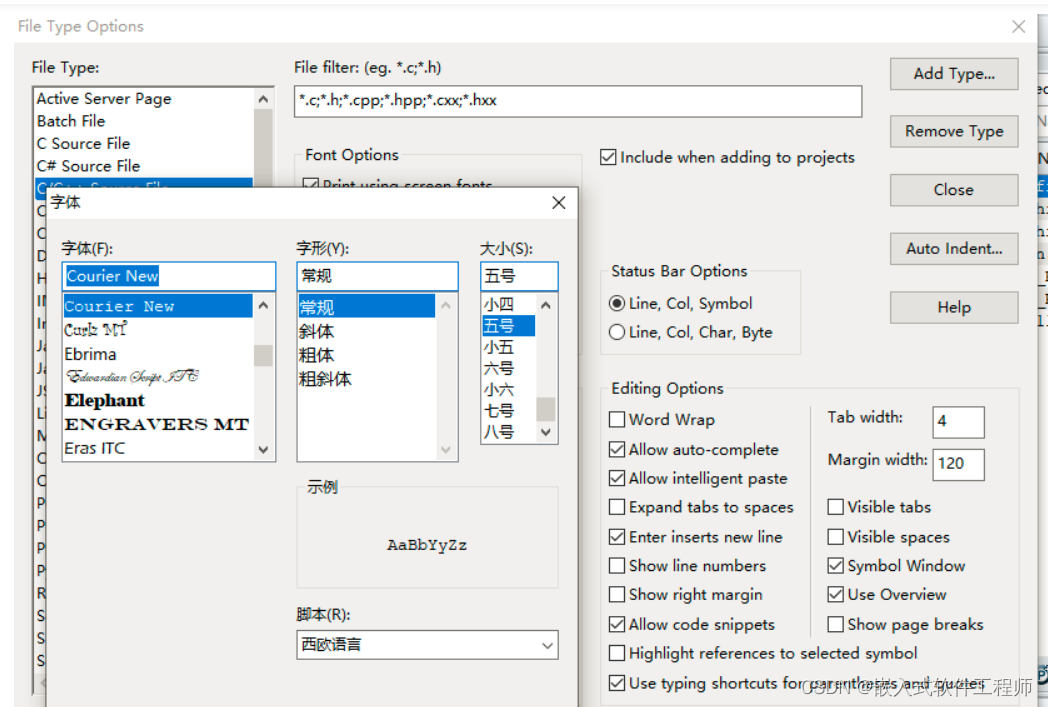The image size is (1048, 707).
Task: Select 粗体 bold font style
Action: 366,355
